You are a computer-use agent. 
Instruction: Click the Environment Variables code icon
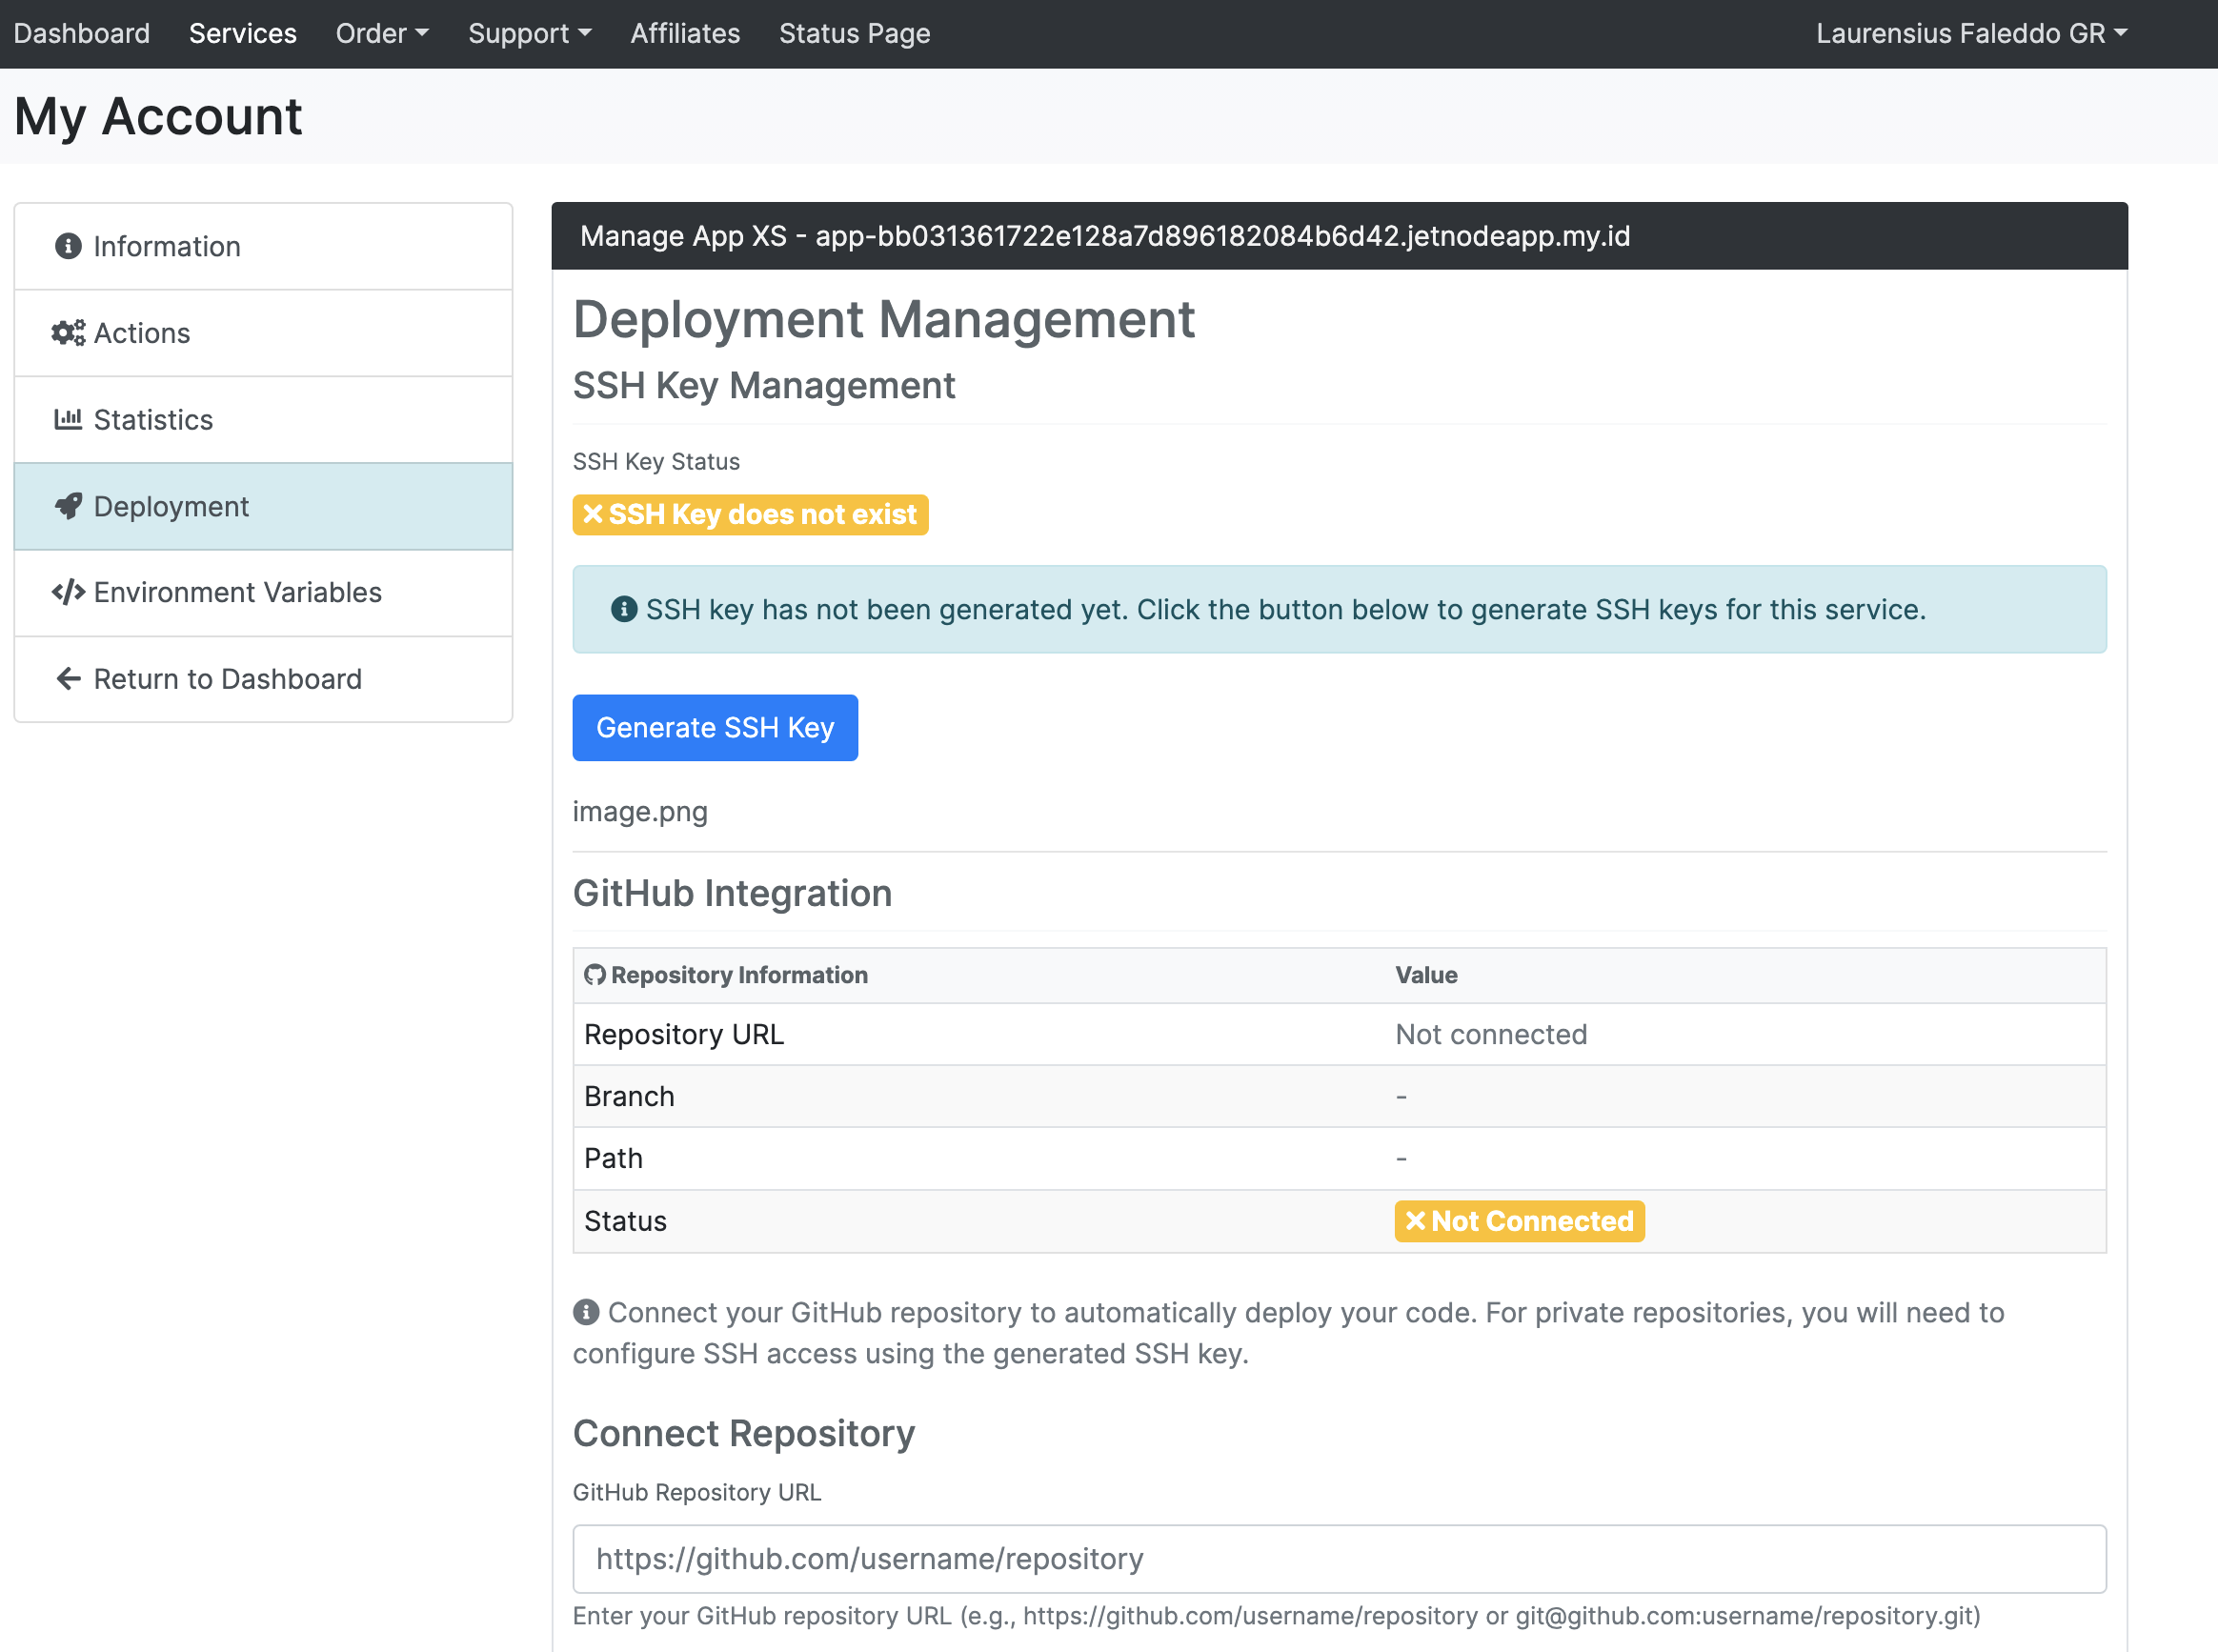(x=68, y=592)
